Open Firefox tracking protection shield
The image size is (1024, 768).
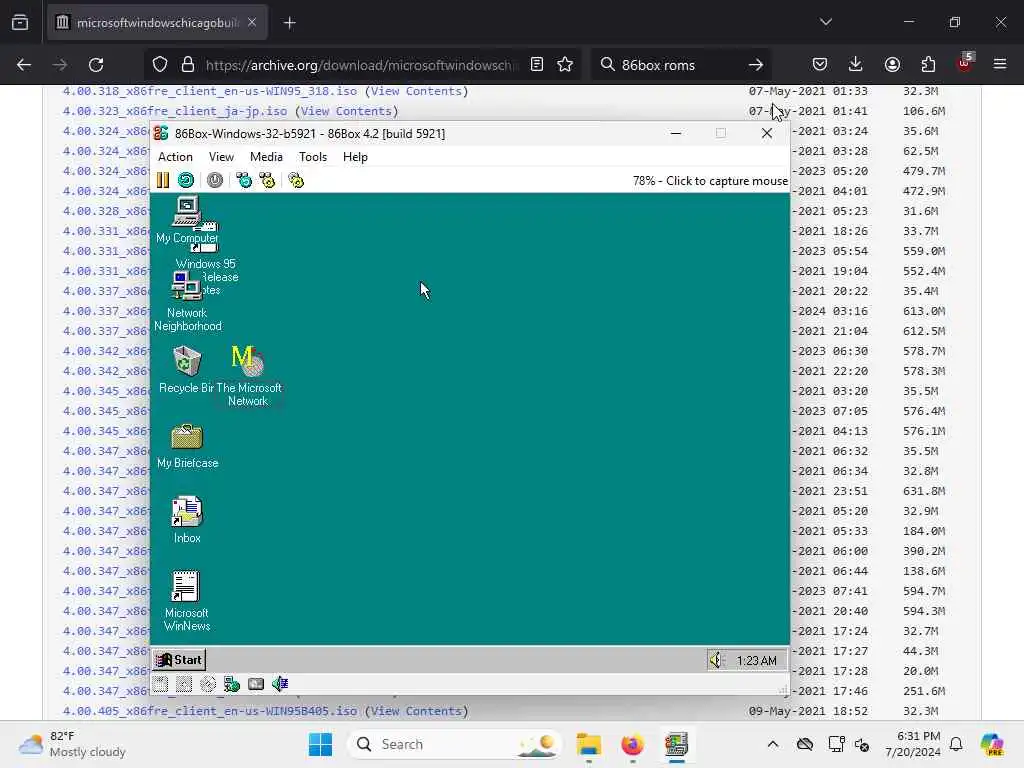(160, 65)
